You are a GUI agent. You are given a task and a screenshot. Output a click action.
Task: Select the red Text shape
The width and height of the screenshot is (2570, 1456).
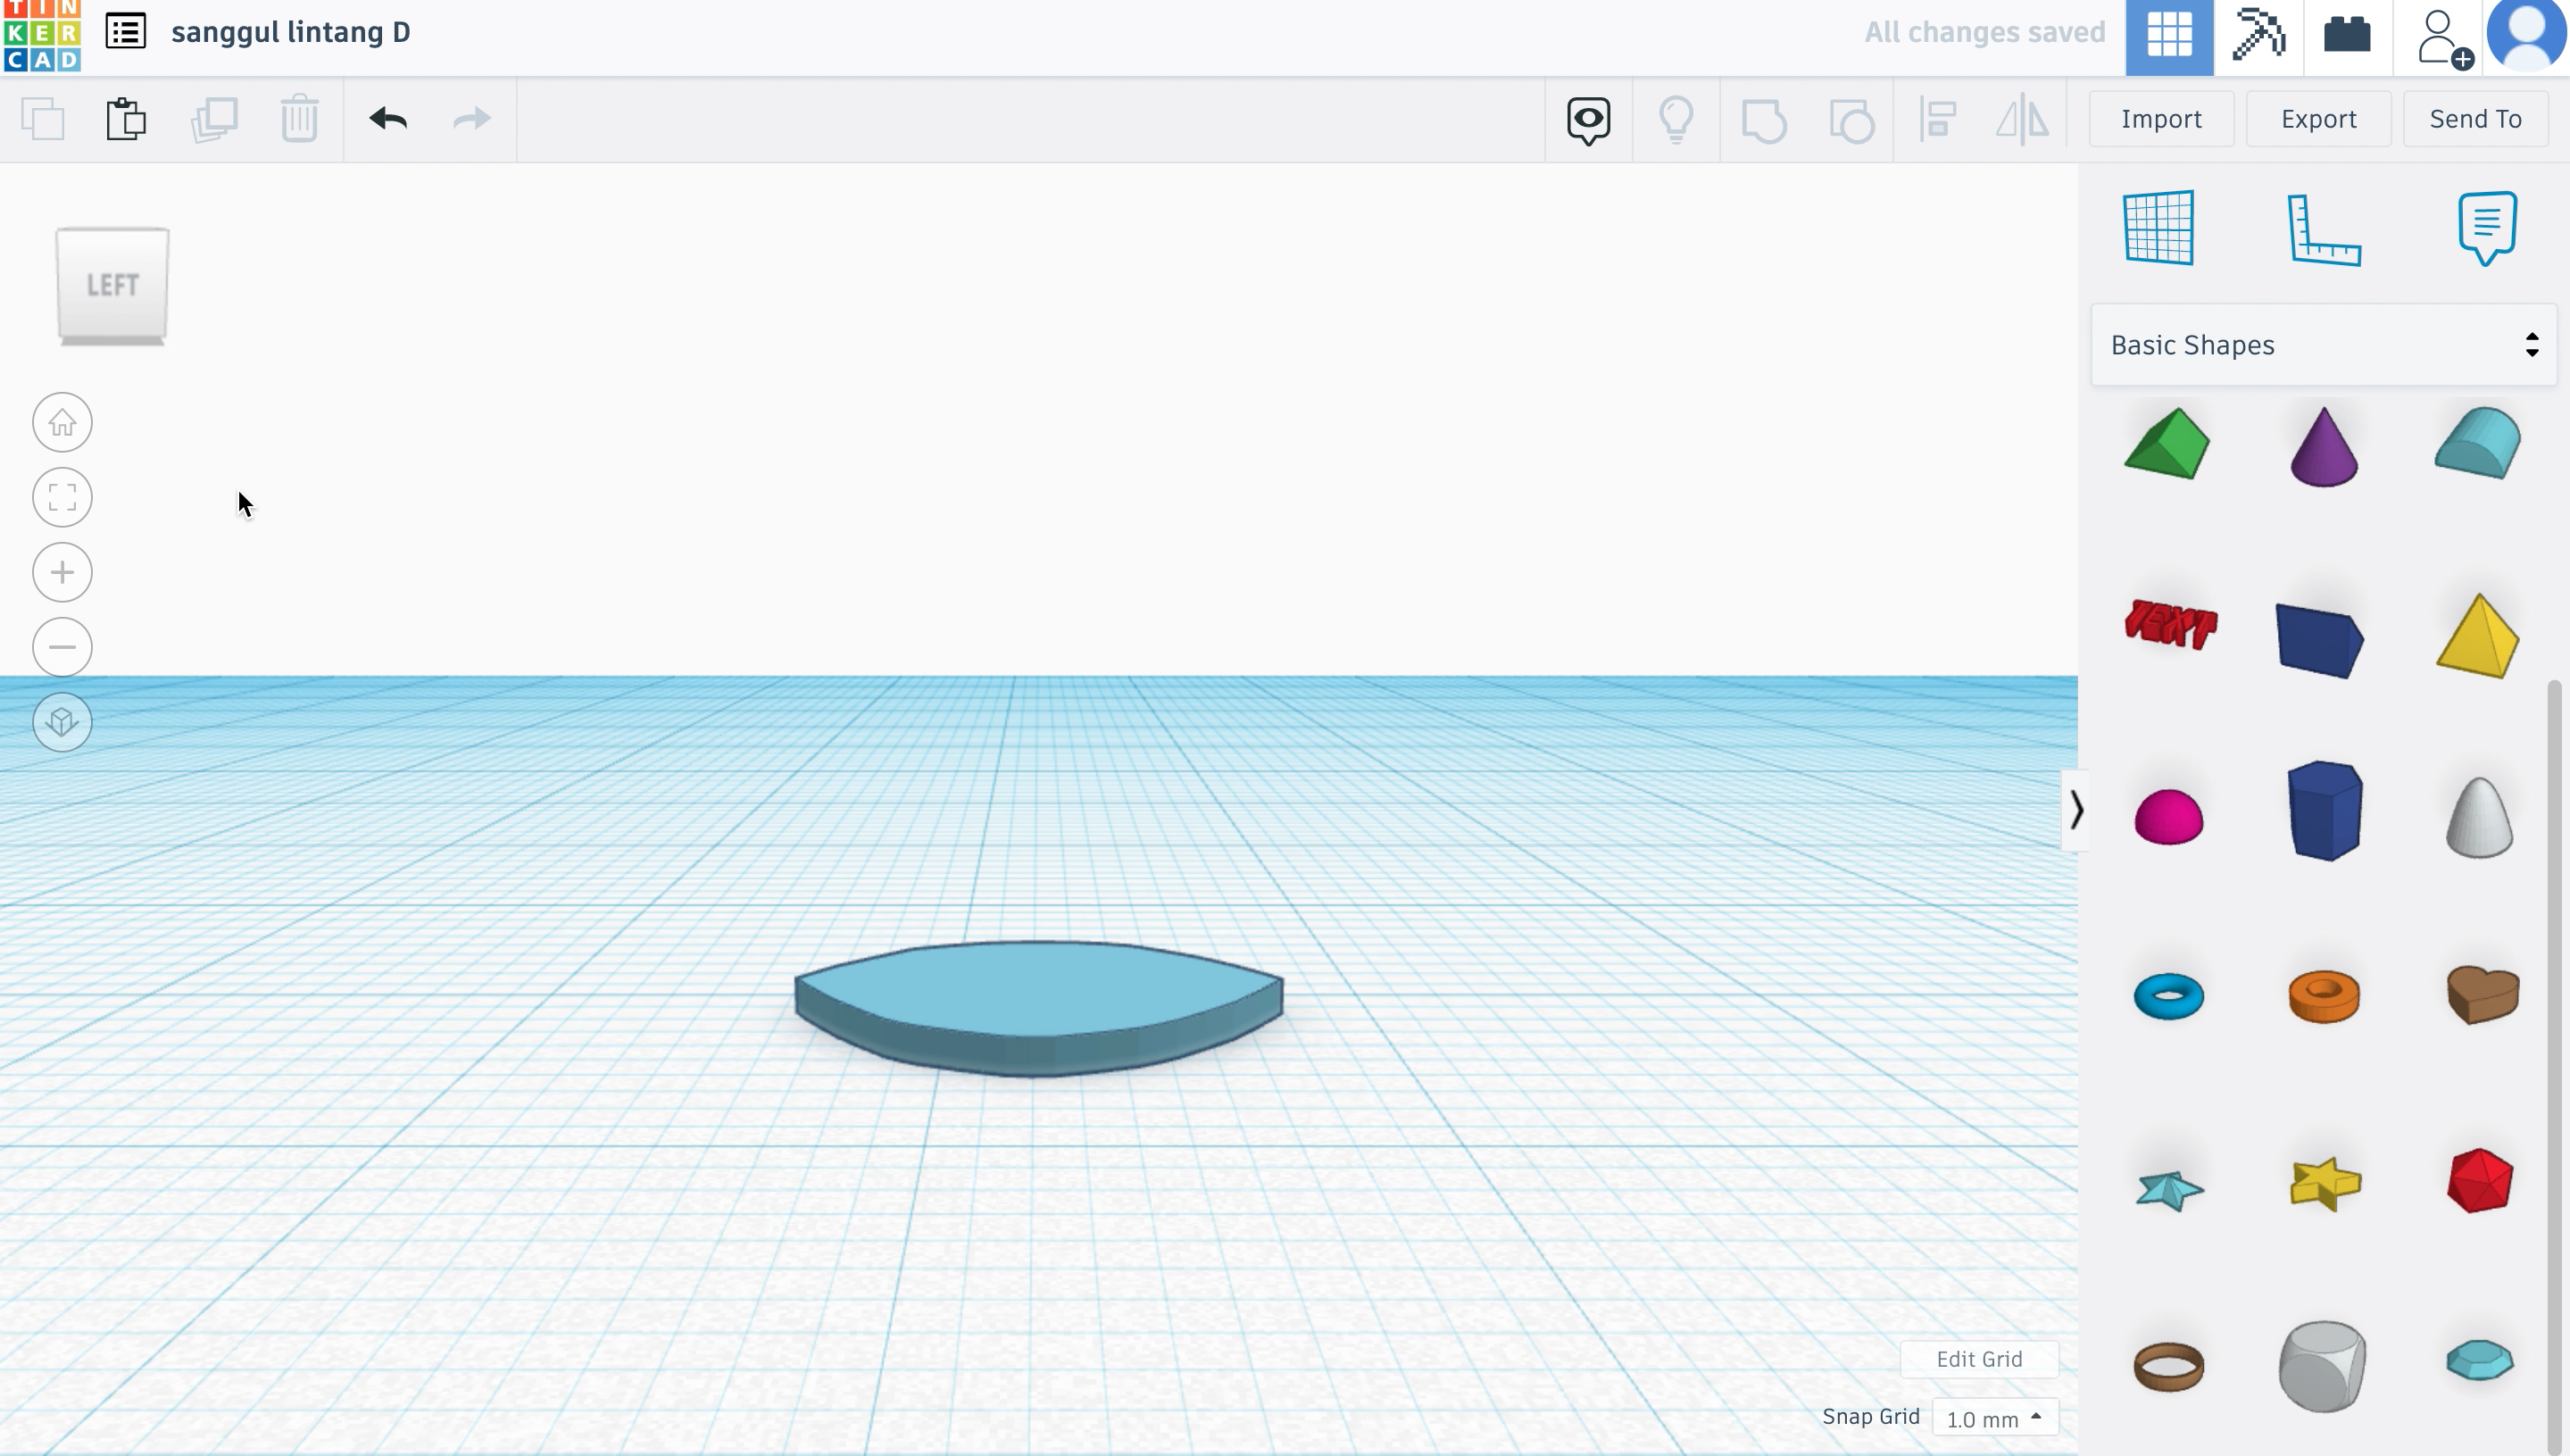(x=2170, y=625)
